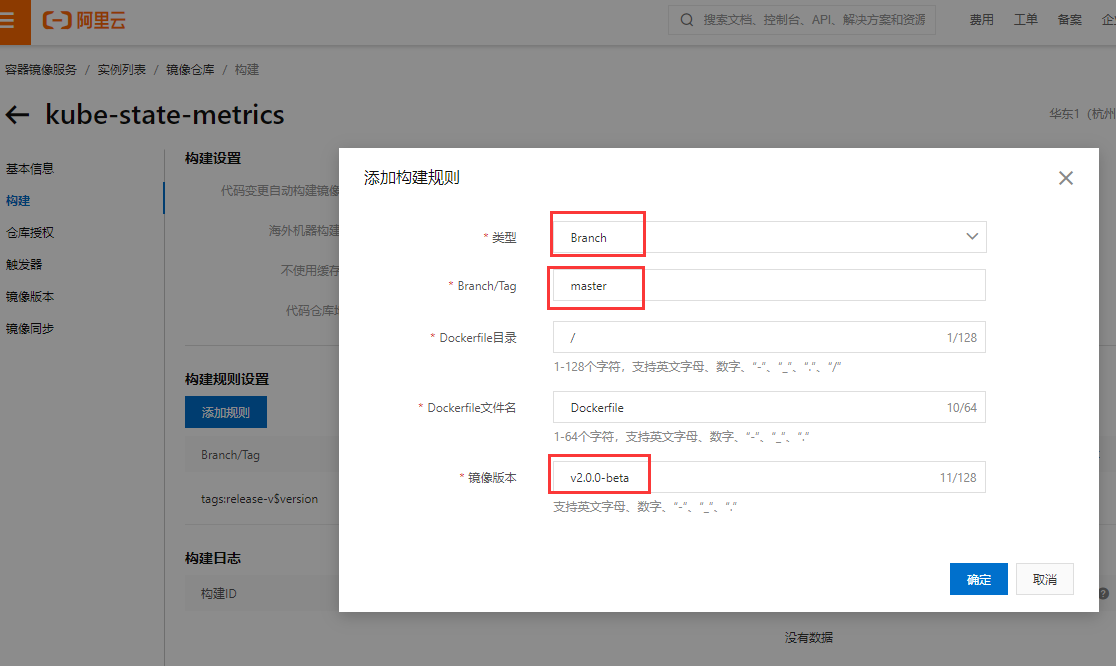Open 镜像仓库 breadcrumb link

point(190,69)
